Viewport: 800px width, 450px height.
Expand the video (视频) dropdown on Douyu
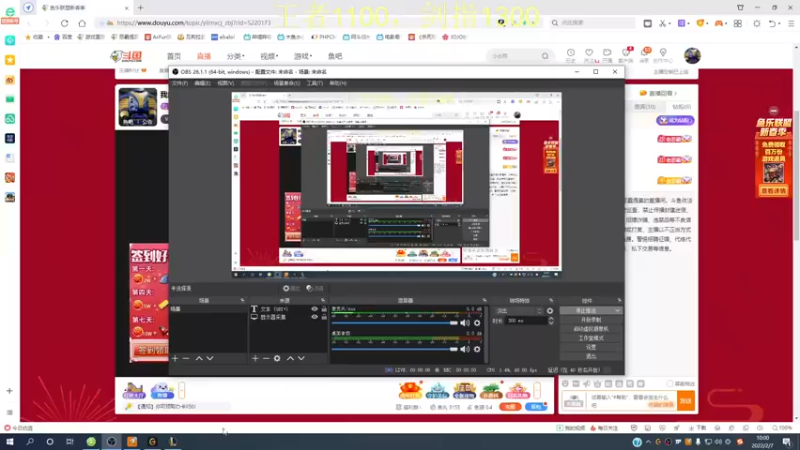(269, 56)
